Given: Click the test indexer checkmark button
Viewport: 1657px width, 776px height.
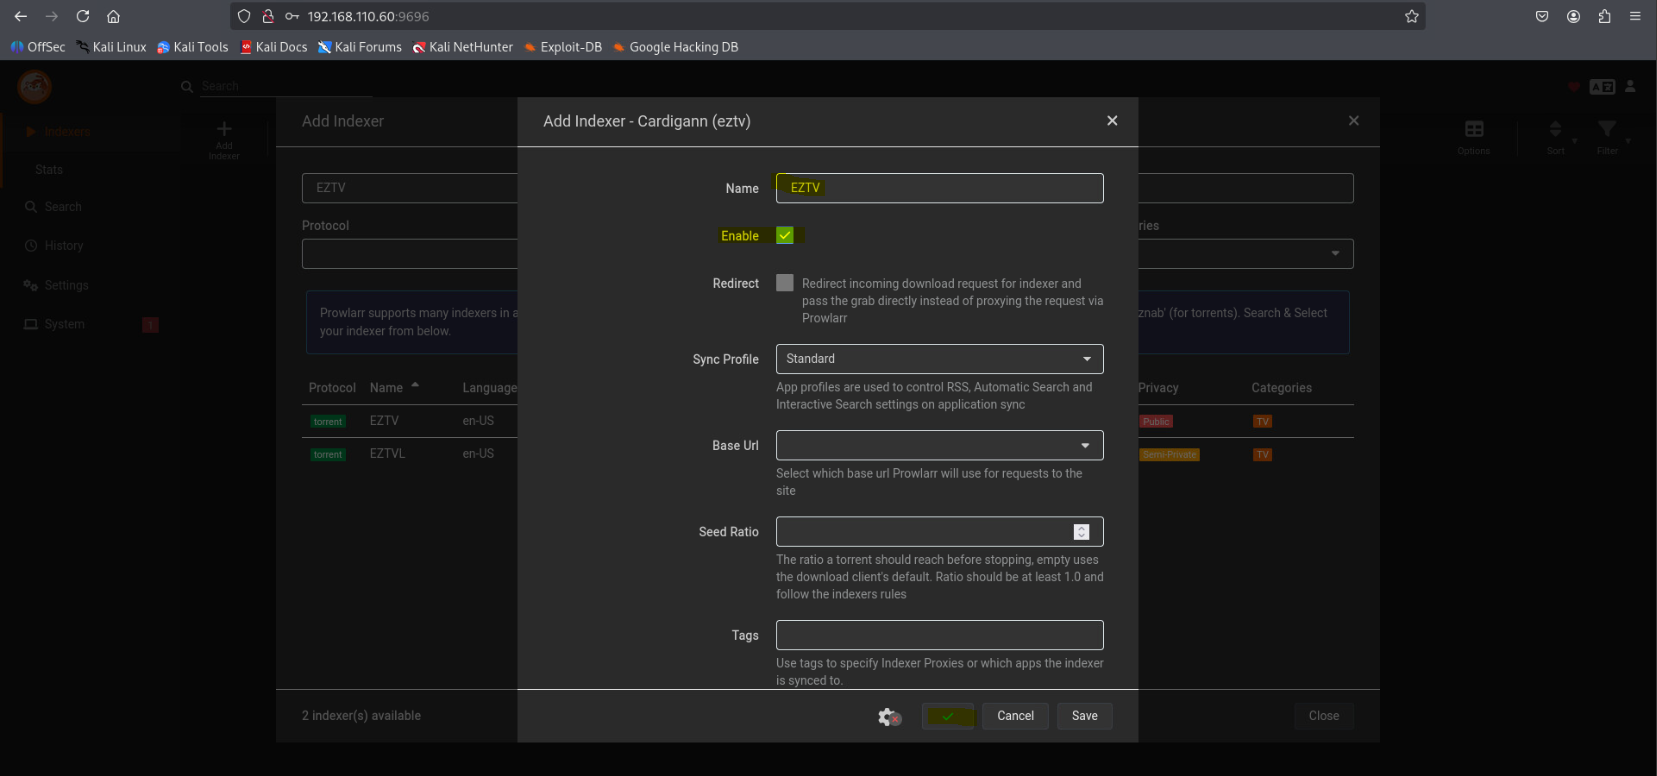Looking at the screenshot, I should click(x=947, y=716).
